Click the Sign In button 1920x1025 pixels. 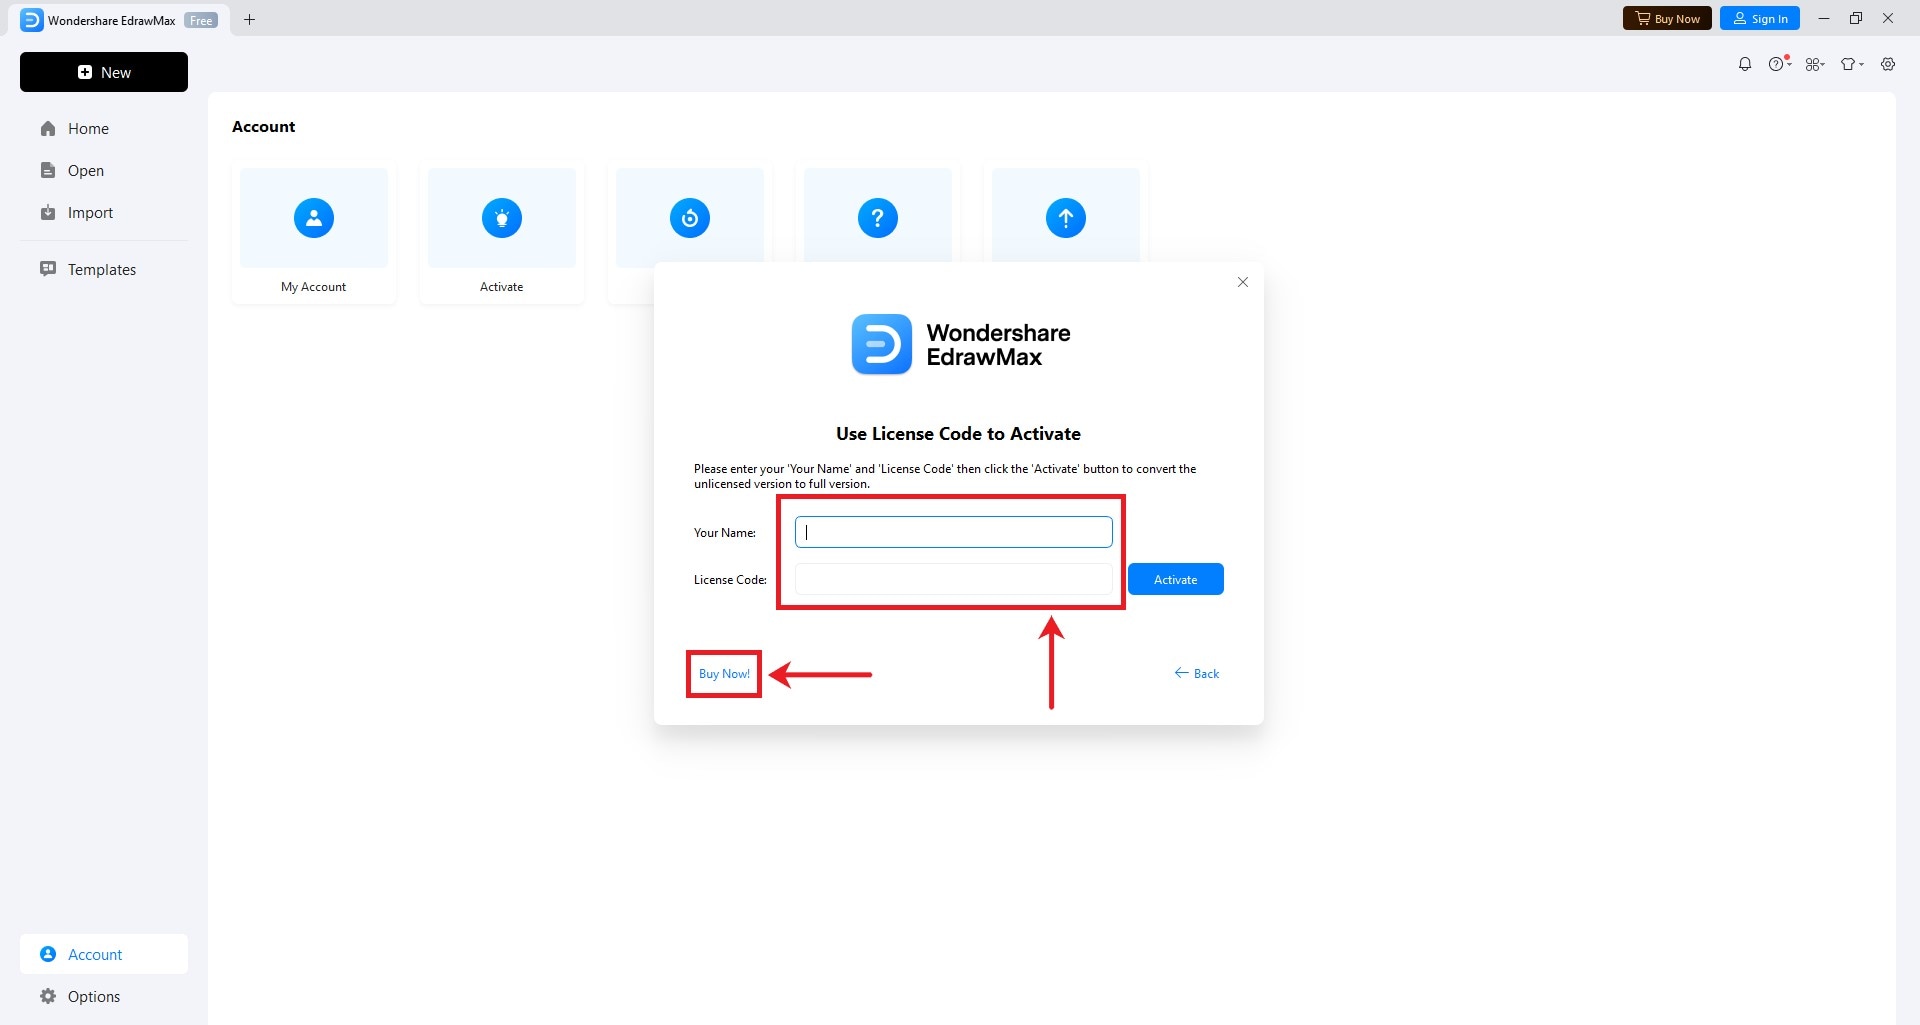[x=1760, y=19]
